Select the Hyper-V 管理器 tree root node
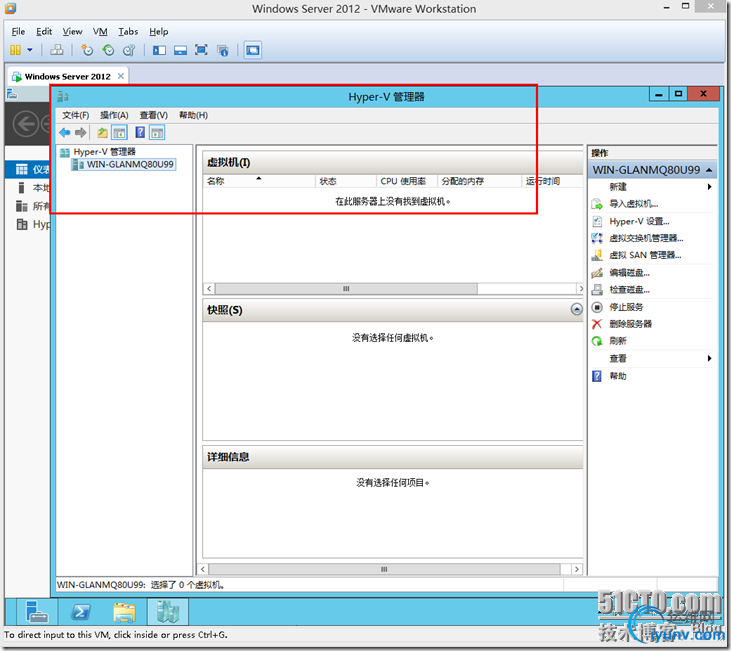The height and width of the screenshot is (651, 731). (x=98, y=152)
